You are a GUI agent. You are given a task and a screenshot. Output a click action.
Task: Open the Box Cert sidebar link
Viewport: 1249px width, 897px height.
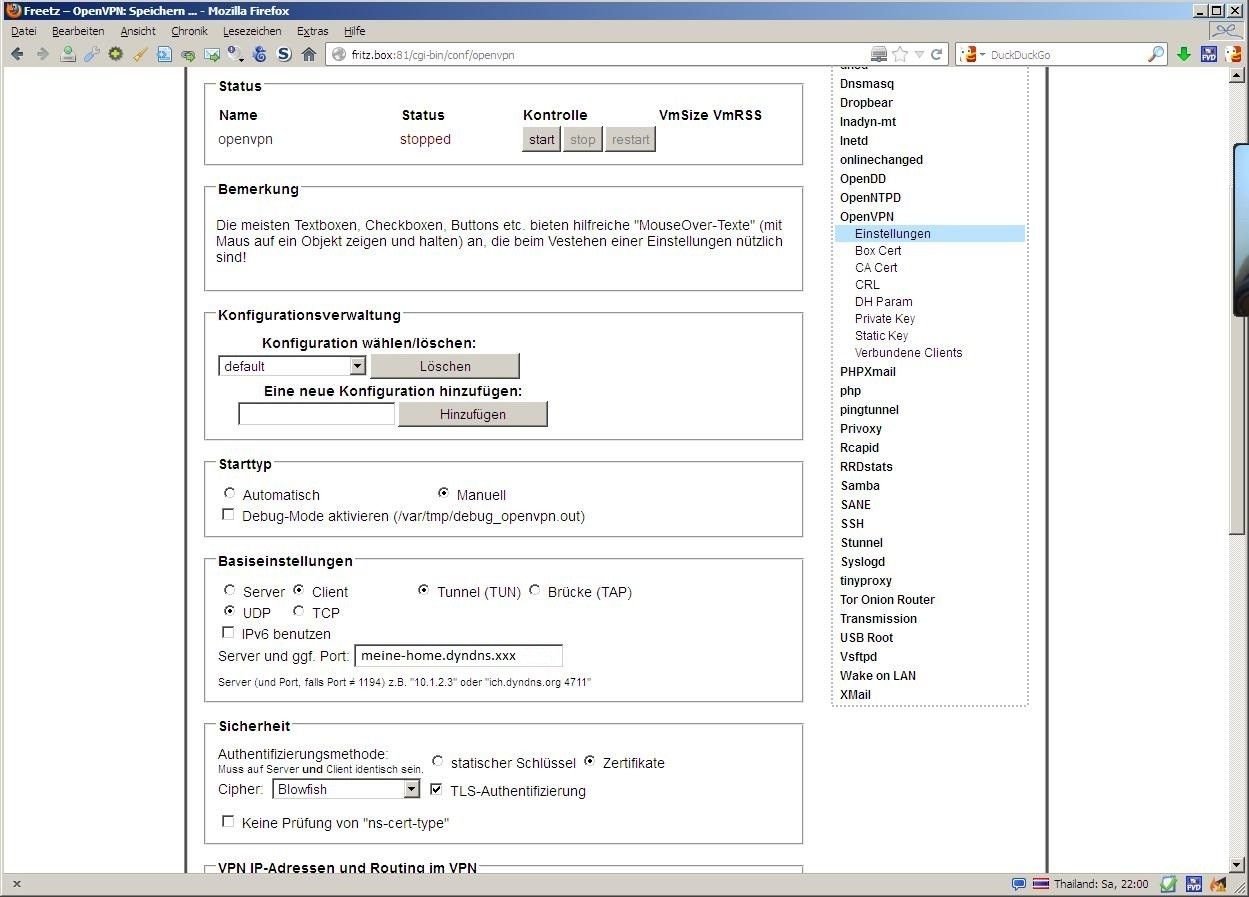(878, 250)
